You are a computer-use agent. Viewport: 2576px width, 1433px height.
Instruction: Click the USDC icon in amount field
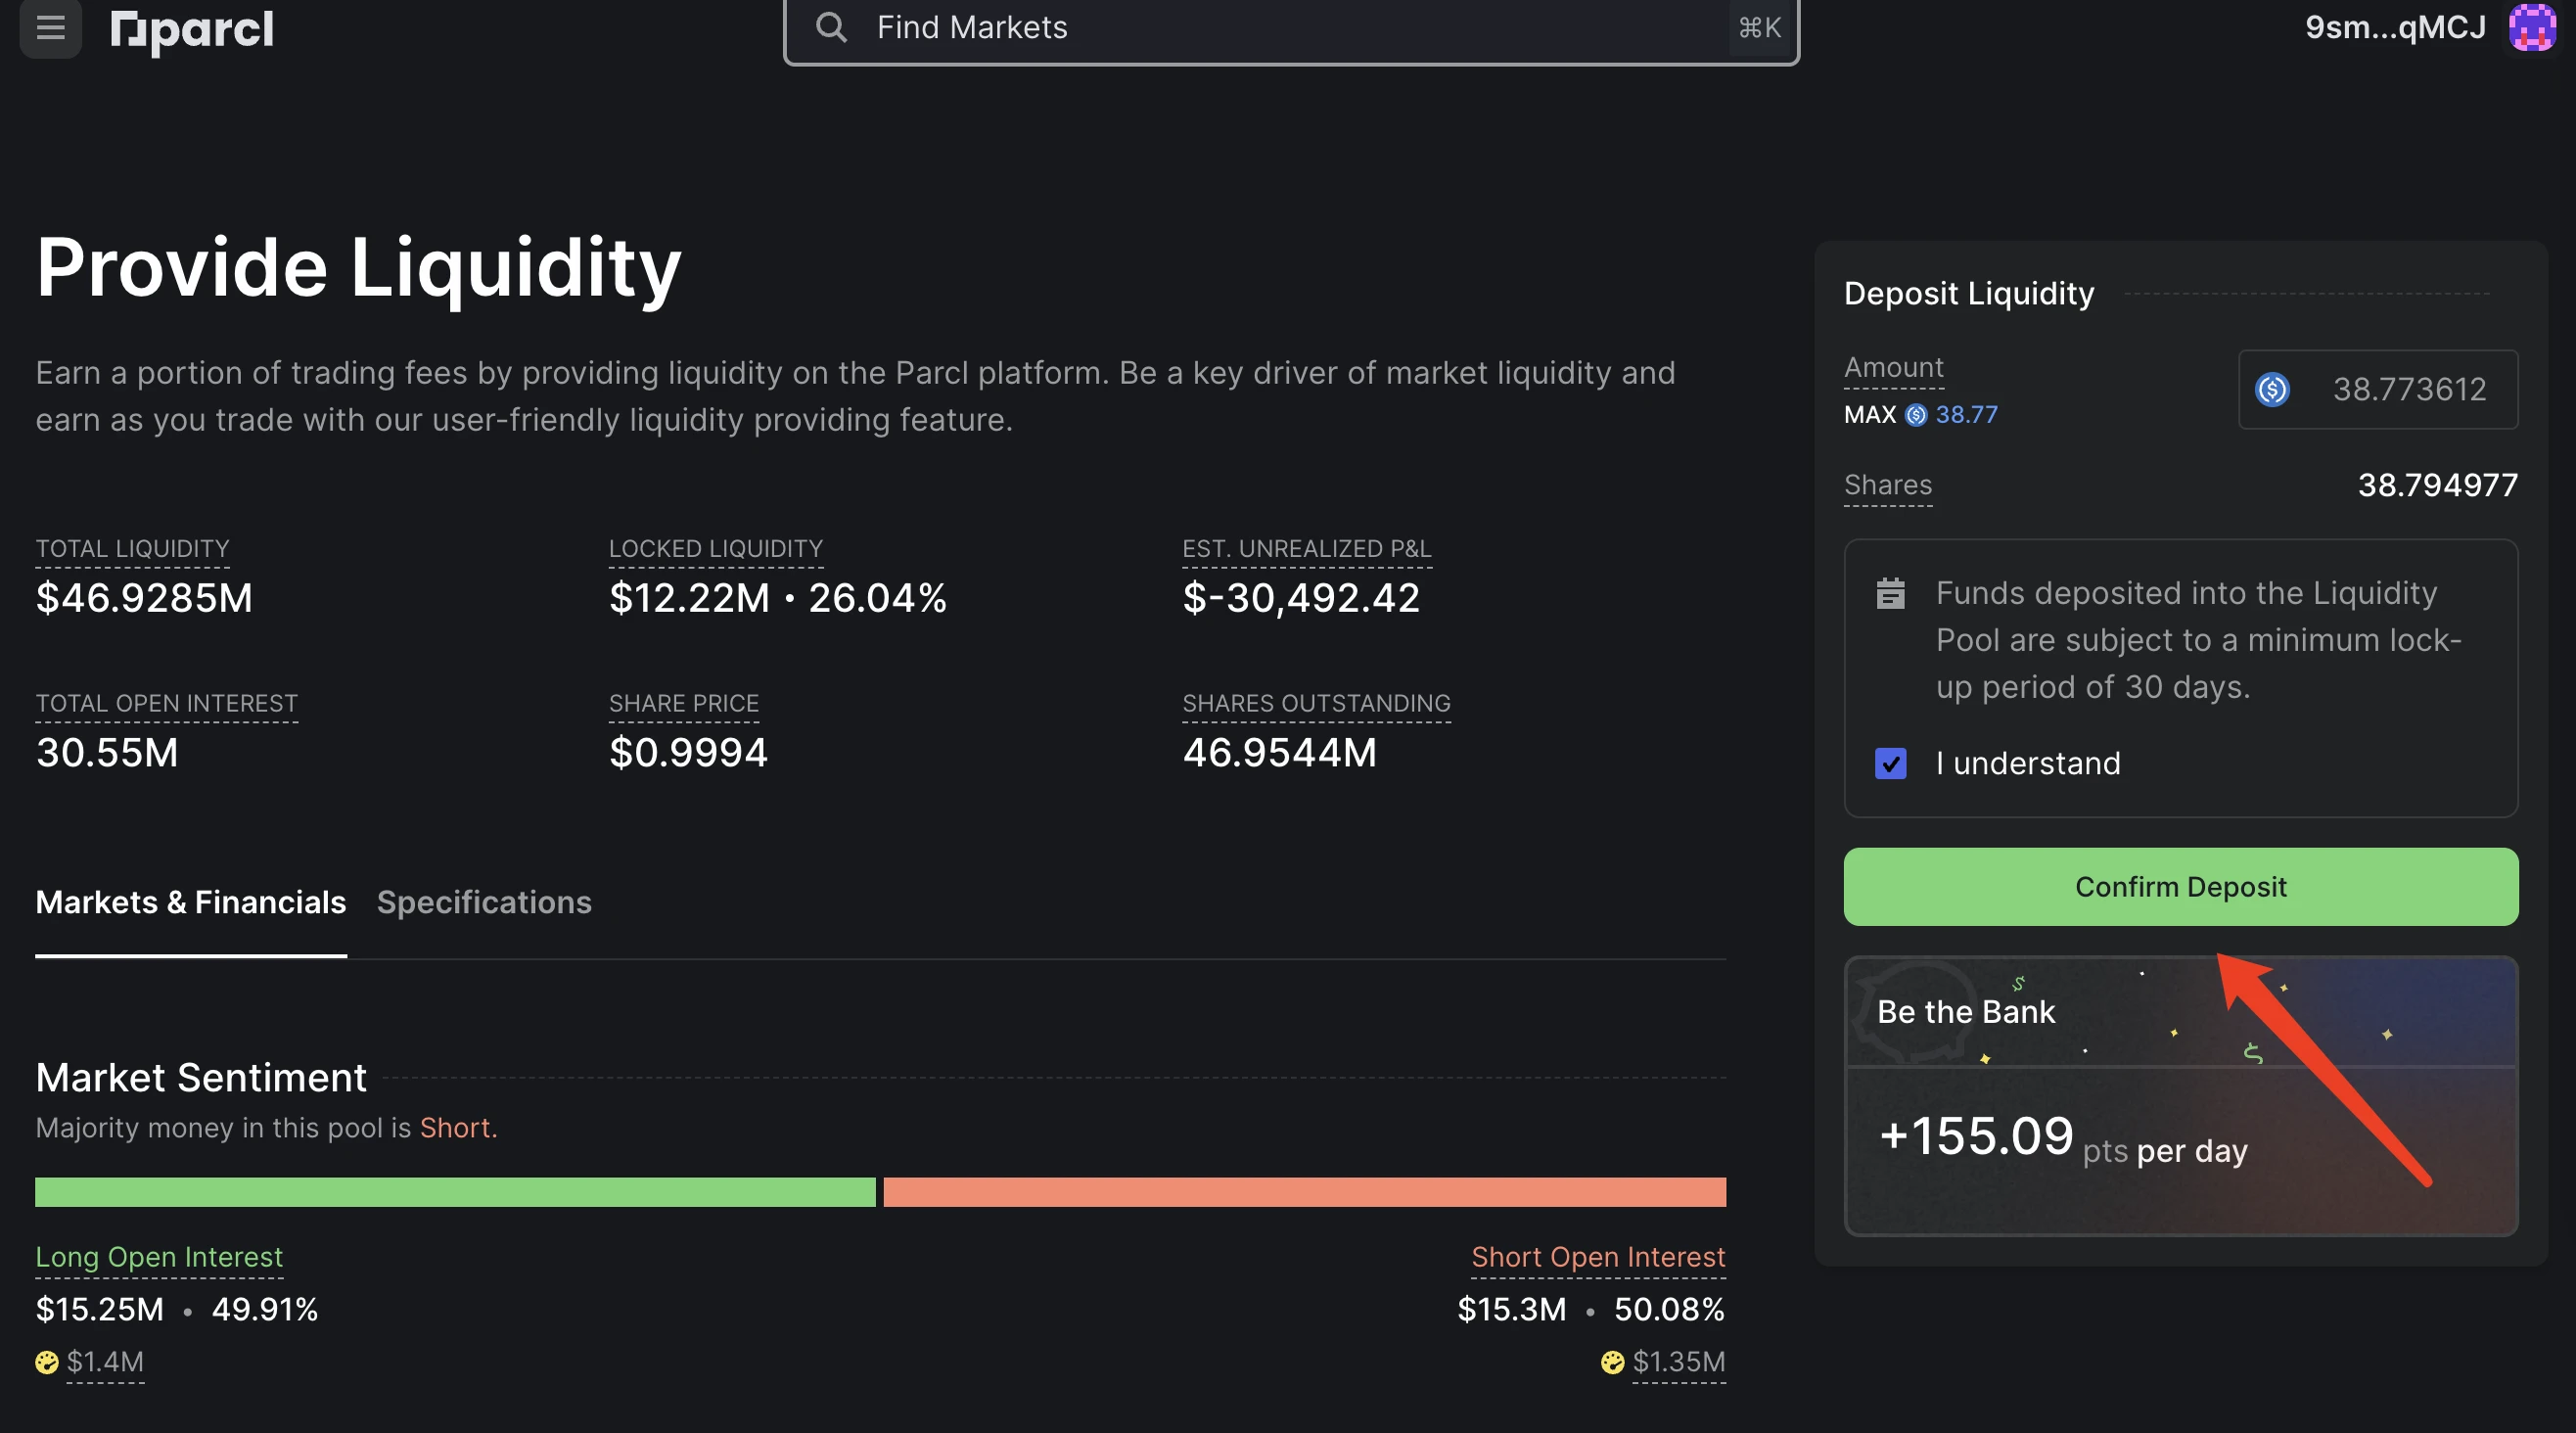(2272, 389)
